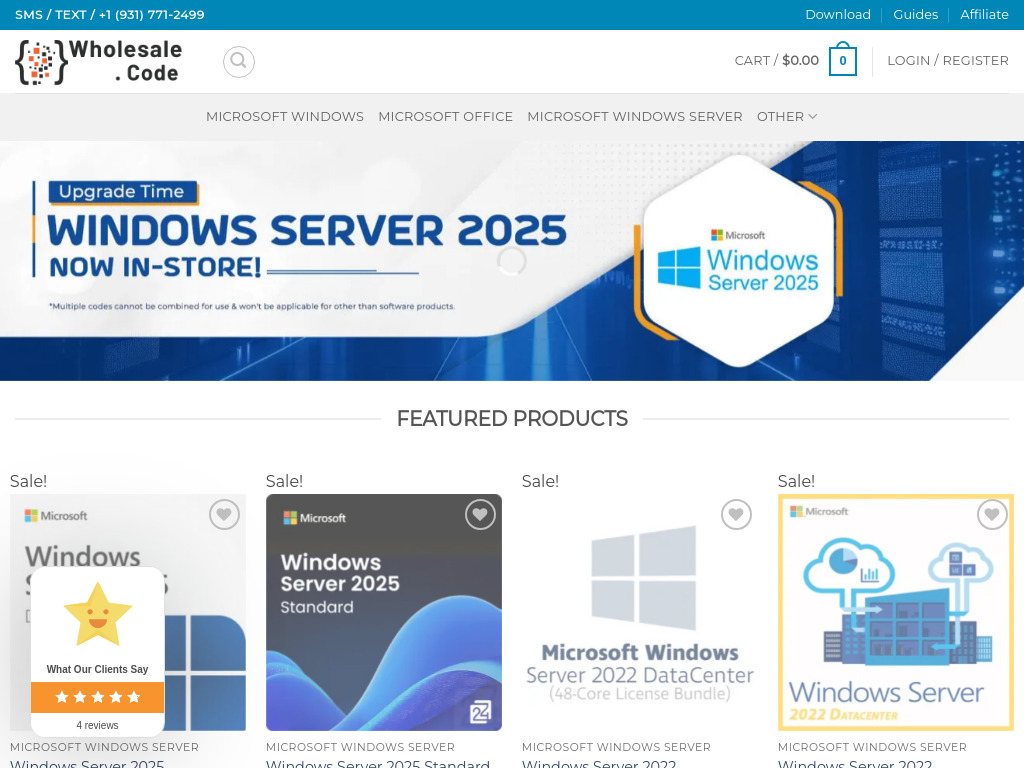Click the smiling star reviews icon
Screen dimensions: 1024x768
[97, 615]
